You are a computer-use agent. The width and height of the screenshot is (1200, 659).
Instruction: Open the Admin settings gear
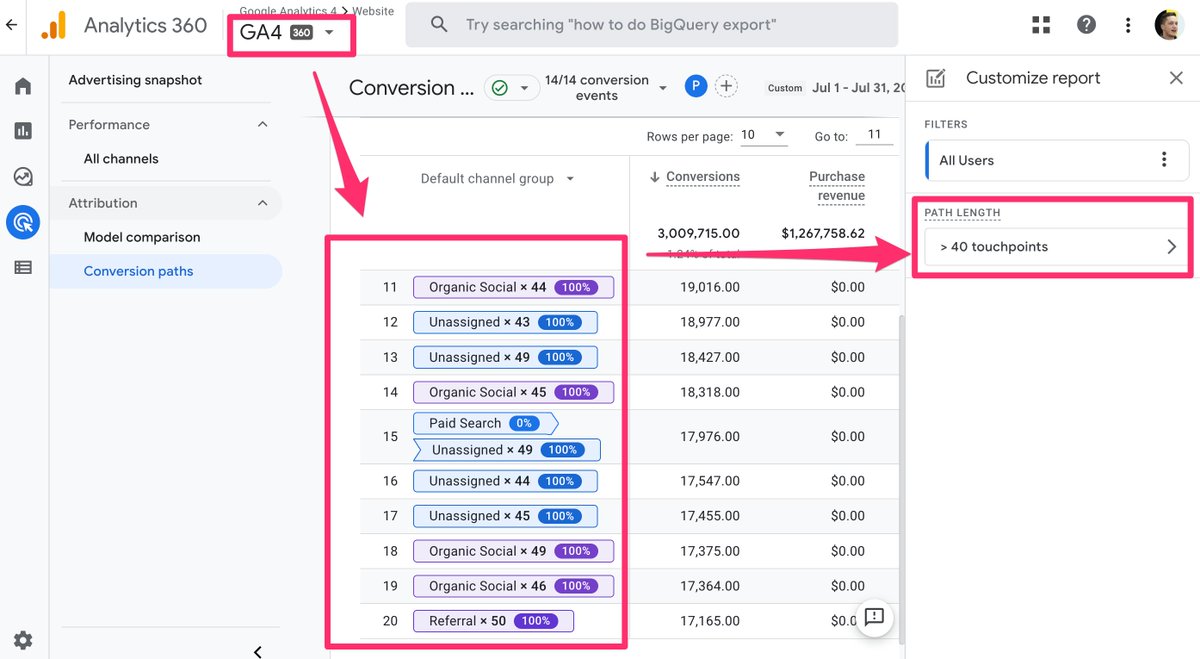[22, 639]
